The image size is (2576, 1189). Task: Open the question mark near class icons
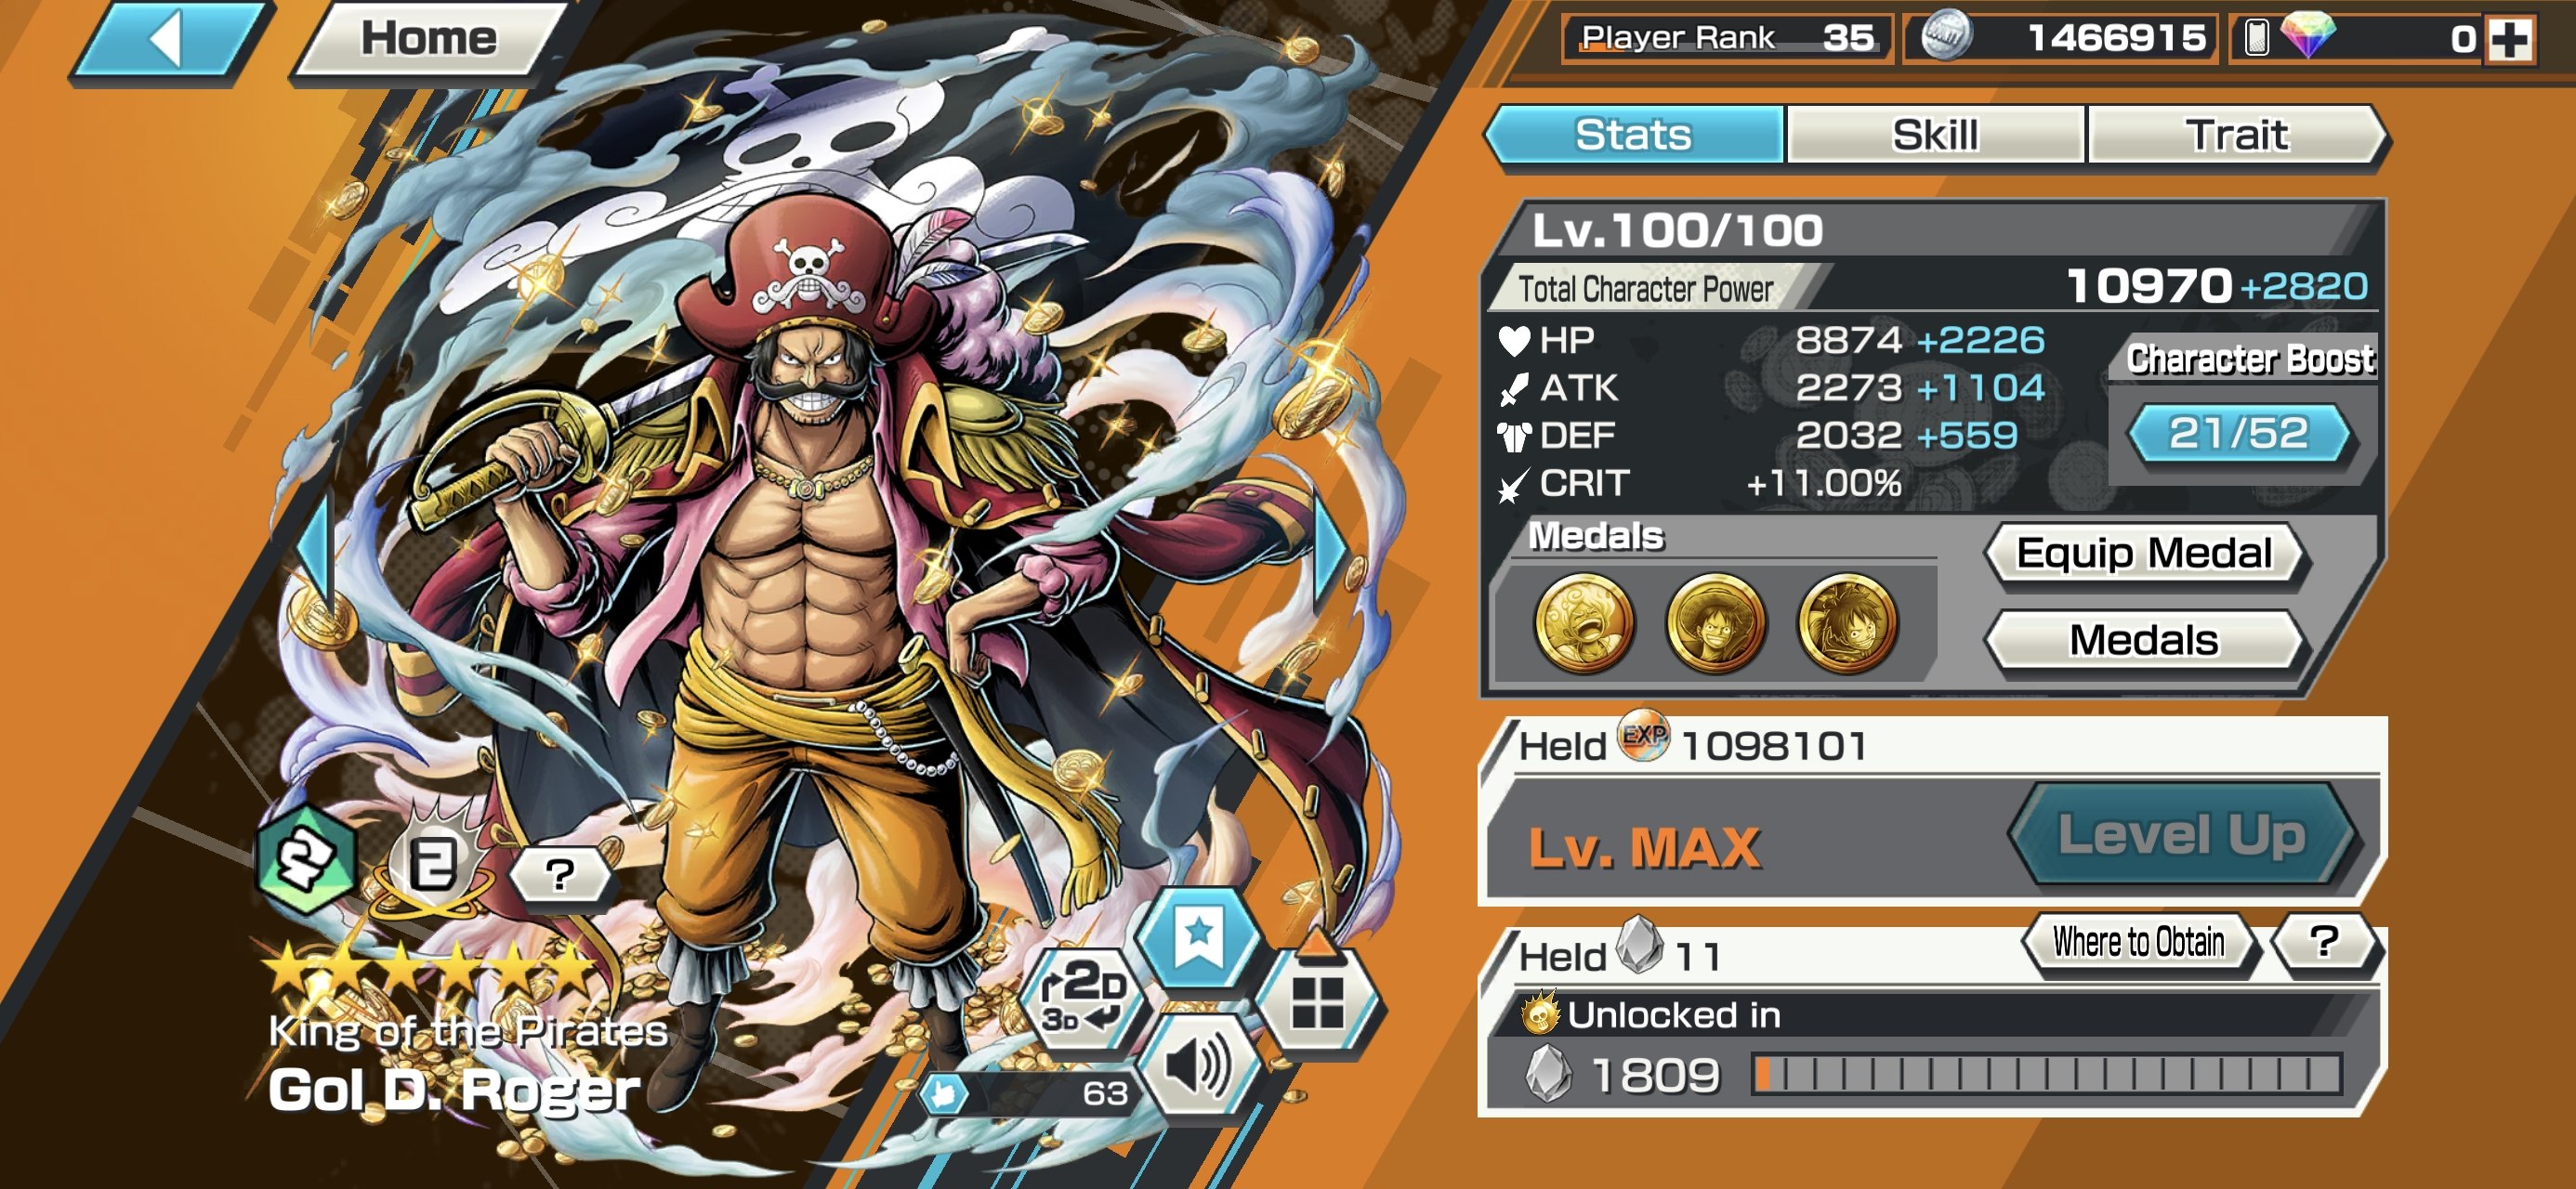pyautogui.click(x=560, y=874)
